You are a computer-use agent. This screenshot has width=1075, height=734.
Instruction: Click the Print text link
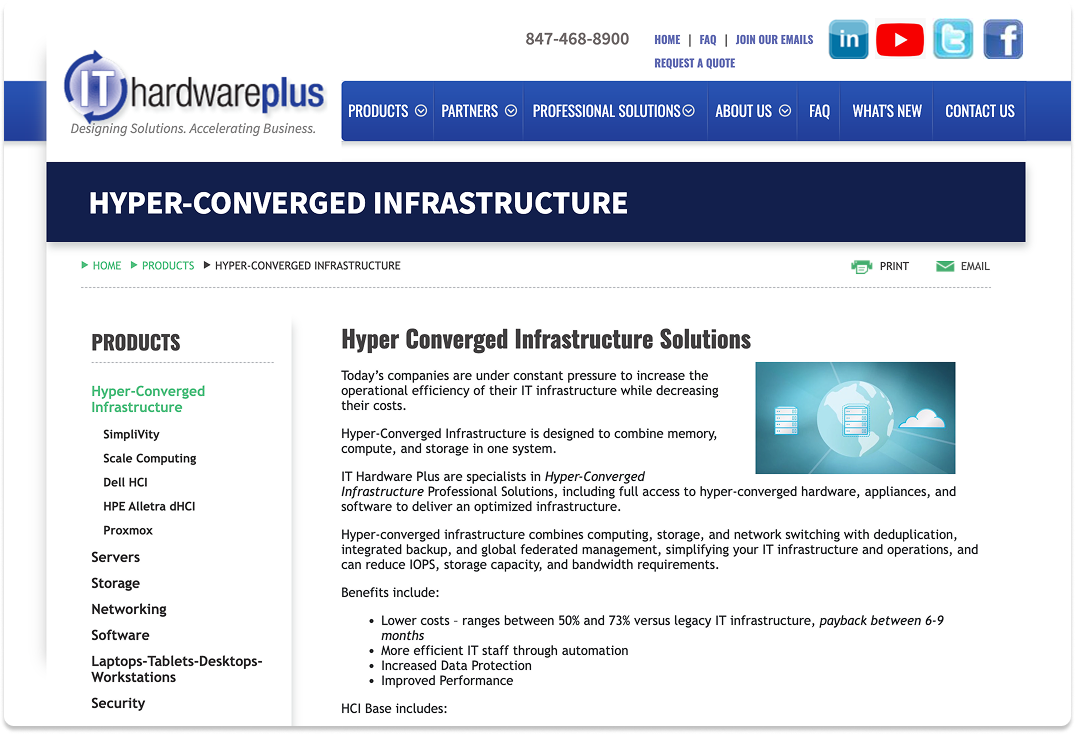(x=894, y=267)
